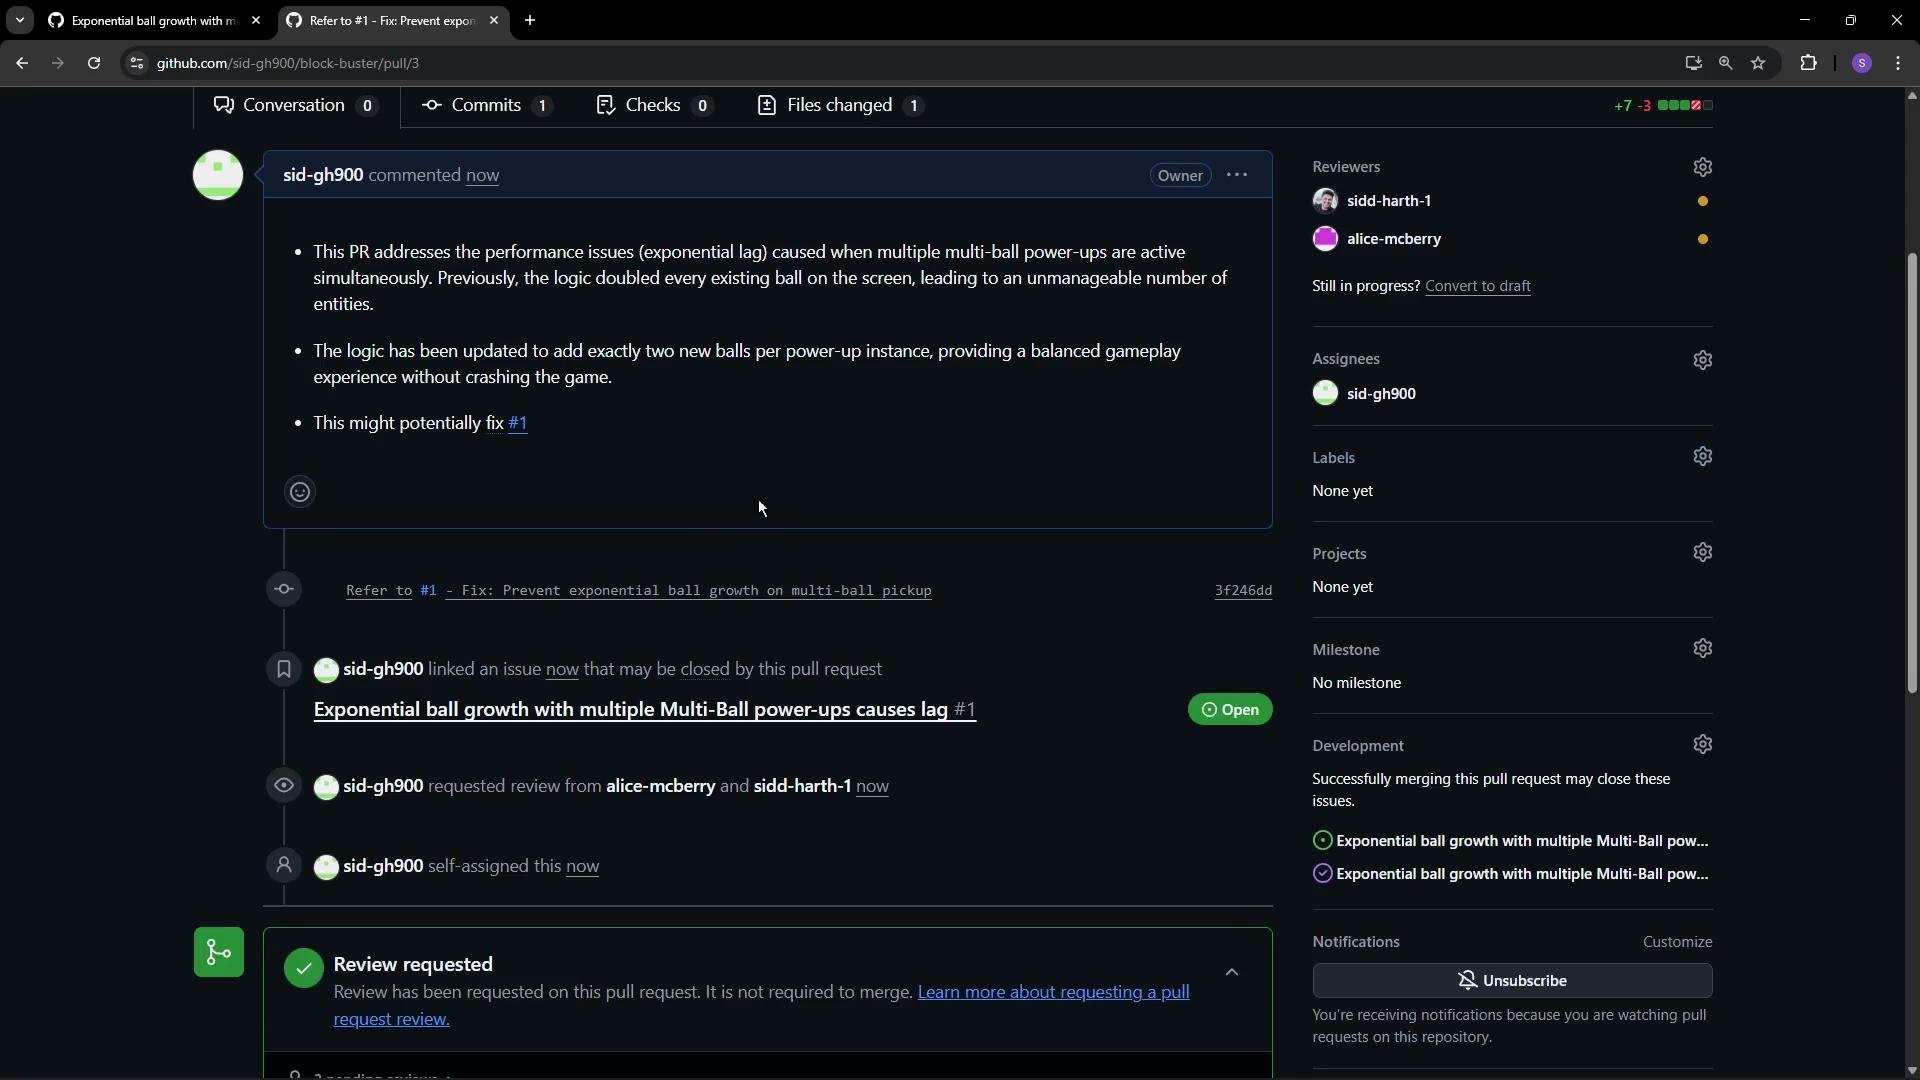Open a new browser tab
Image resolution: width=1920 pixels, height=1080 pixels.
coord(530,20)
